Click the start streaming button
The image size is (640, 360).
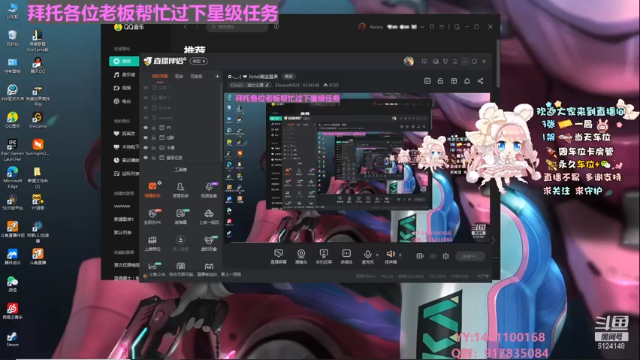[470, 256]
